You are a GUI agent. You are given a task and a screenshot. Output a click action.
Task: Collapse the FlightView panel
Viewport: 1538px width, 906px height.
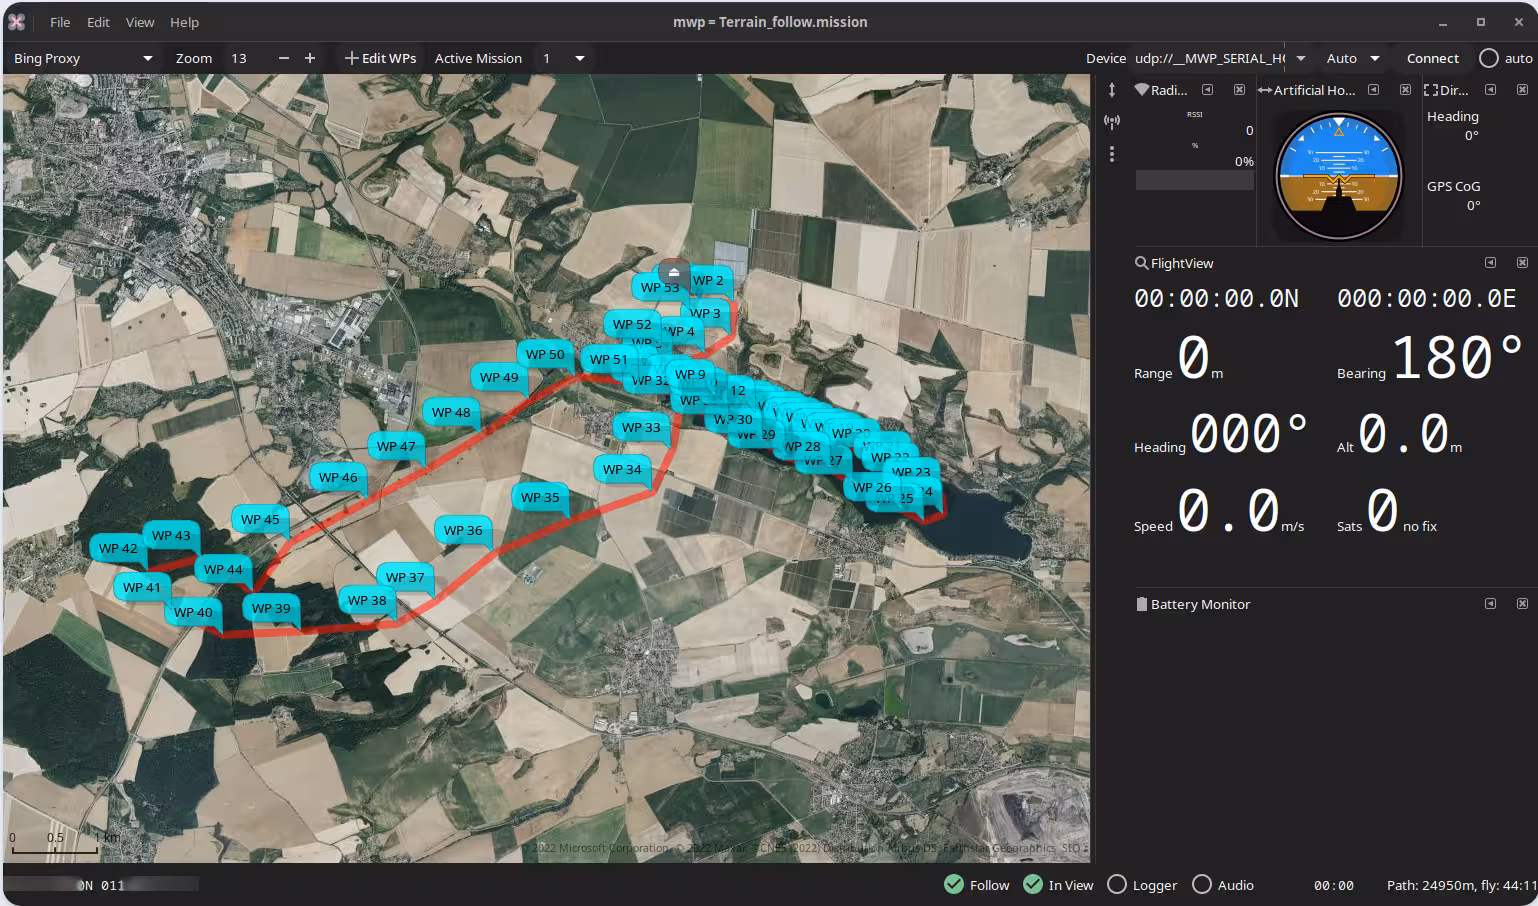point(1490,263)
